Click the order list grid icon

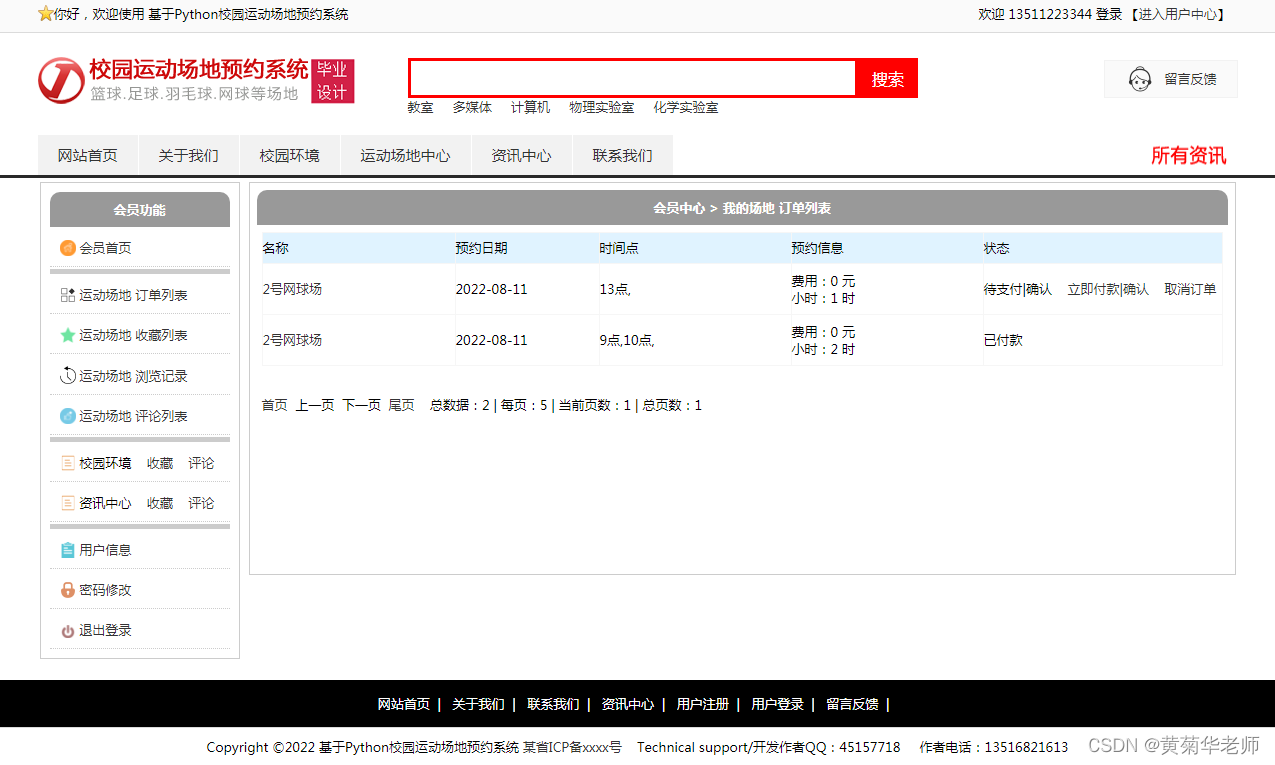pos(68,295)
